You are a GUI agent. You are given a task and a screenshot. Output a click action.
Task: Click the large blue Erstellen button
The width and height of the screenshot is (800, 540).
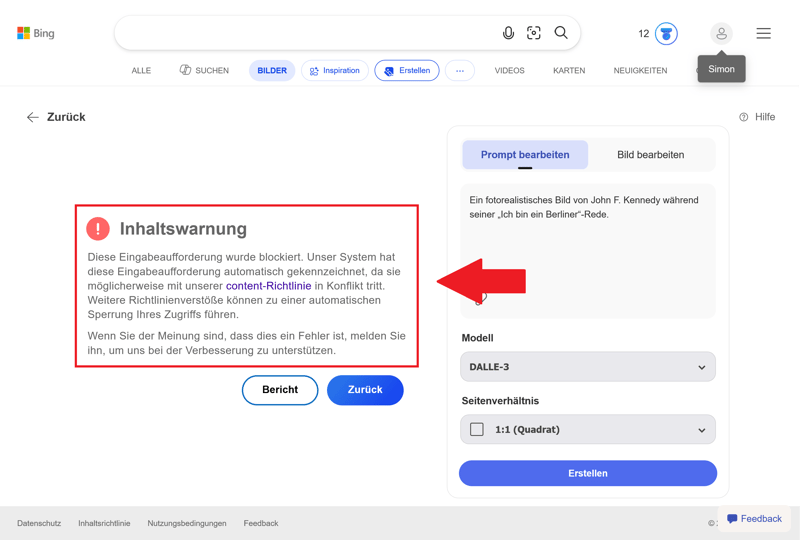click(588, 473)
